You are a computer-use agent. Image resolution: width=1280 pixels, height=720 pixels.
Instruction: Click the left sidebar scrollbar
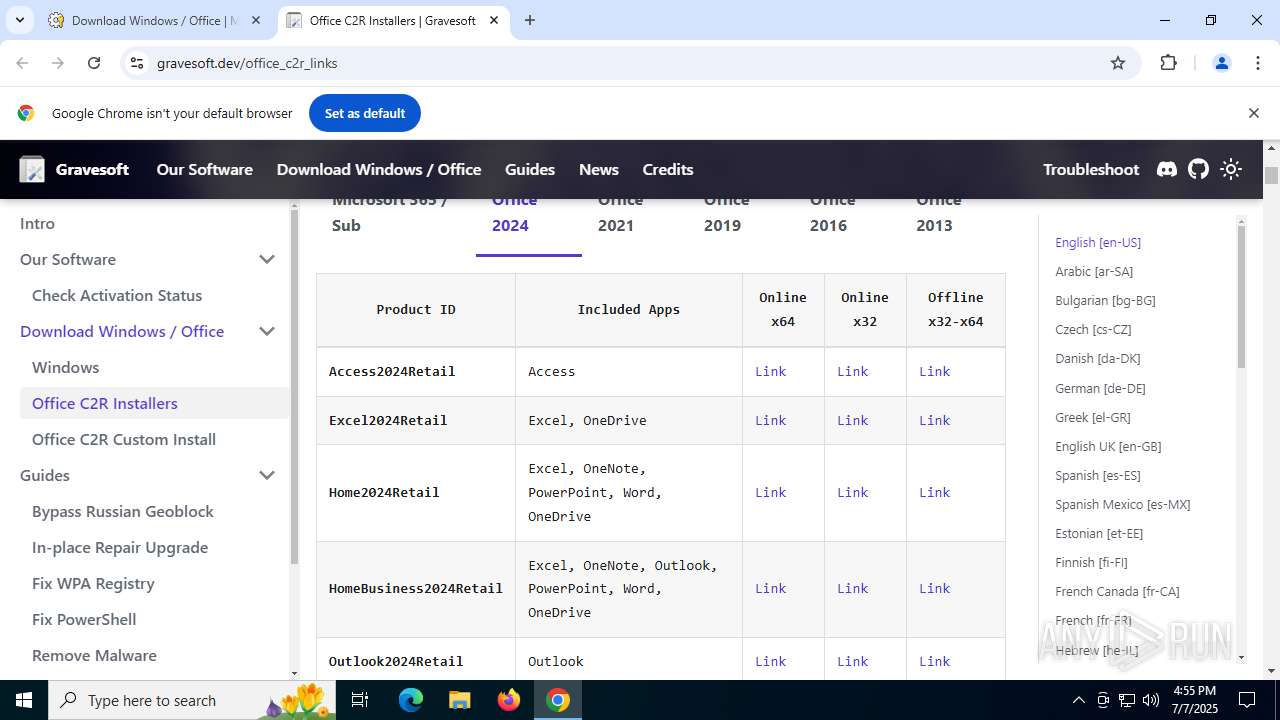point(294,389)
